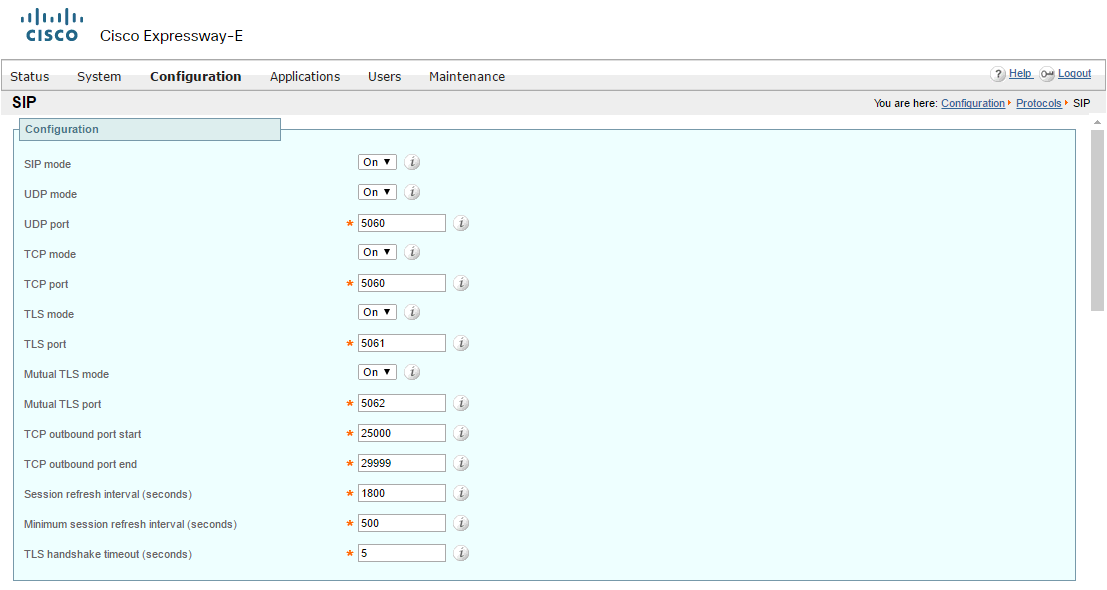
Task: Click the Mutual TLS port field
Action: pyautogui.click(x=402, y=403)
